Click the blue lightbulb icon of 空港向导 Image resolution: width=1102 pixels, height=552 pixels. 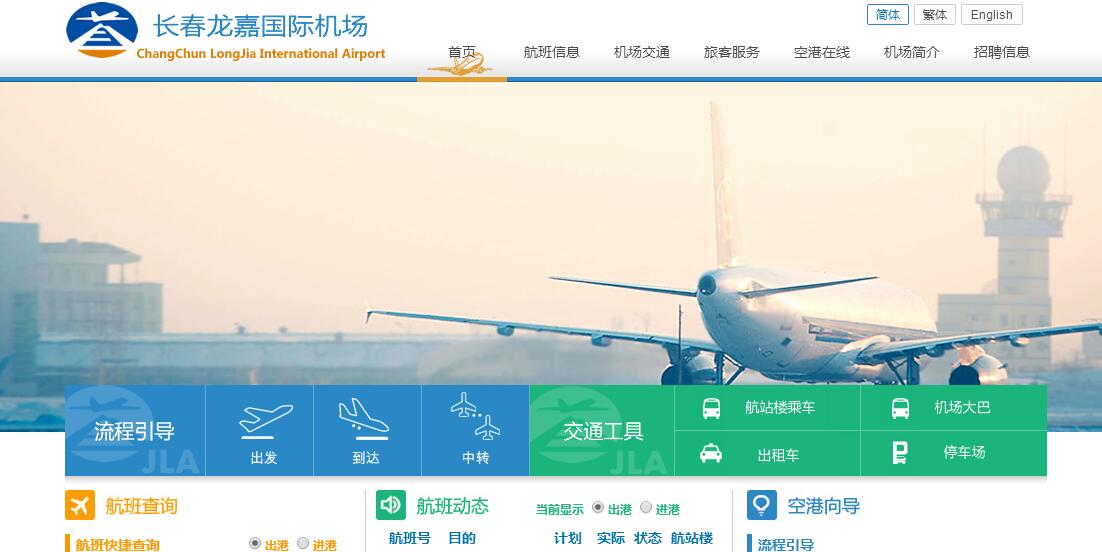pyautogui.click(x=762, y=505)
